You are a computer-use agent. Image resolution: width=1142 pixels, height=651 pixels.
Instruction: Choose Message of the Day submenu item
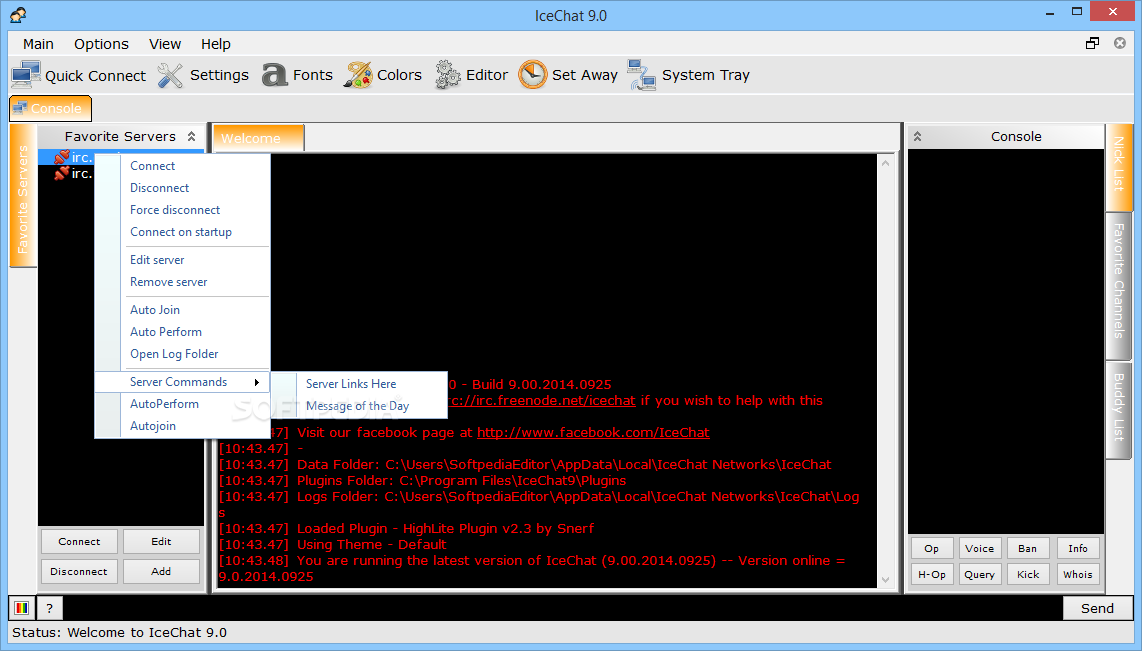pyautogui.click(x=359, y=406)
